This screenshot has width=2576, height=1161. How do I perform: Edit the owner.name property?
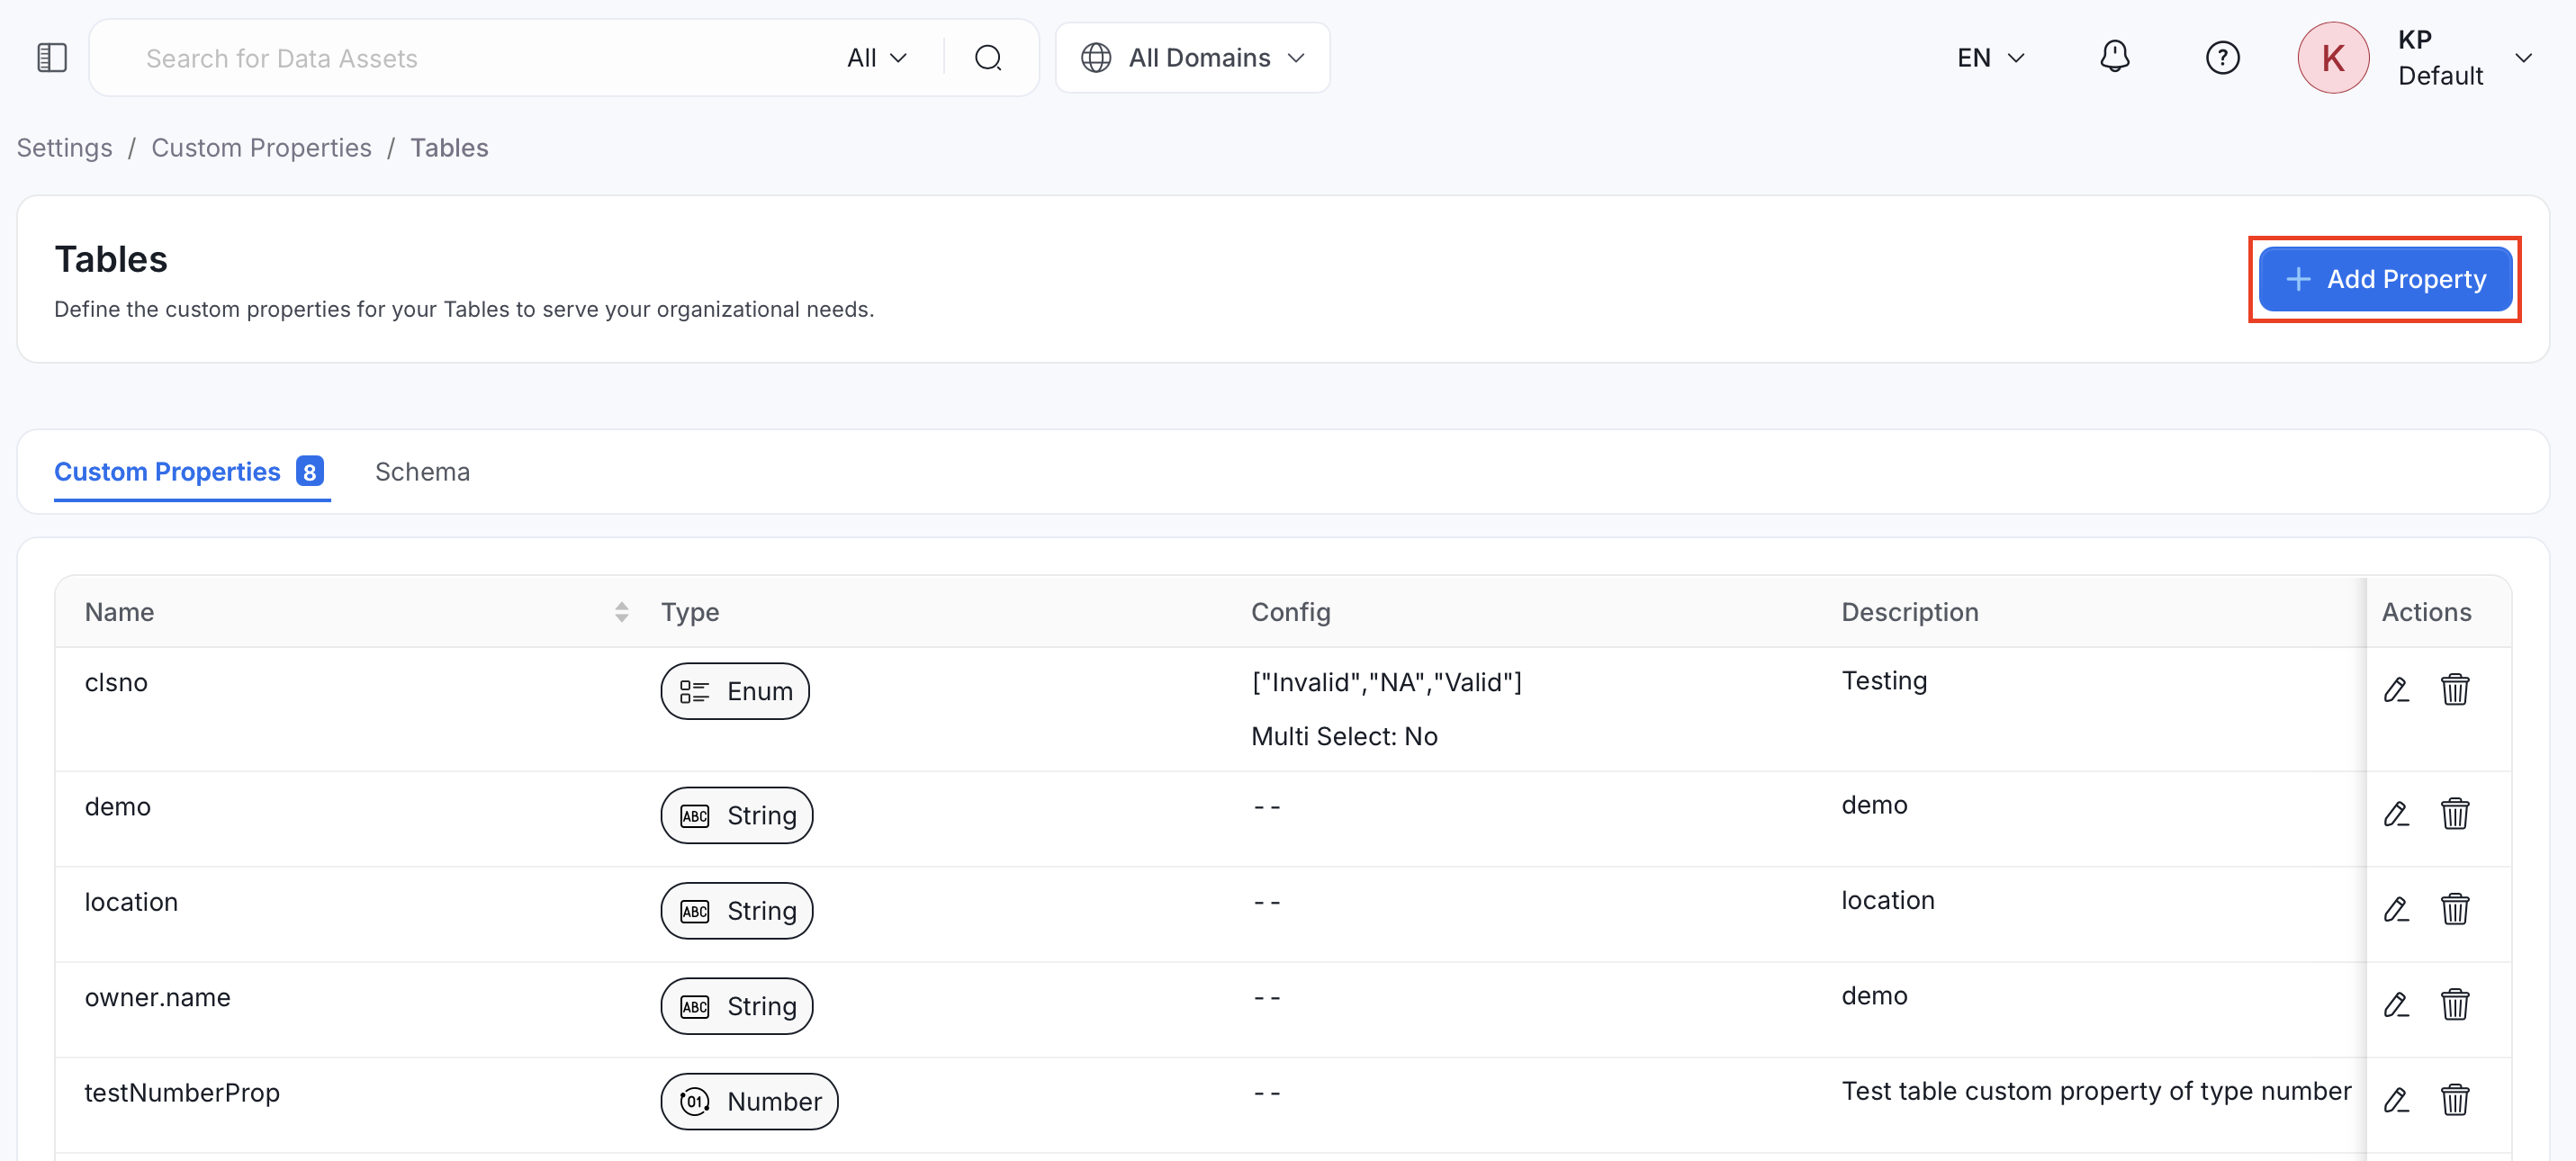click(x=2396, y=1005)
